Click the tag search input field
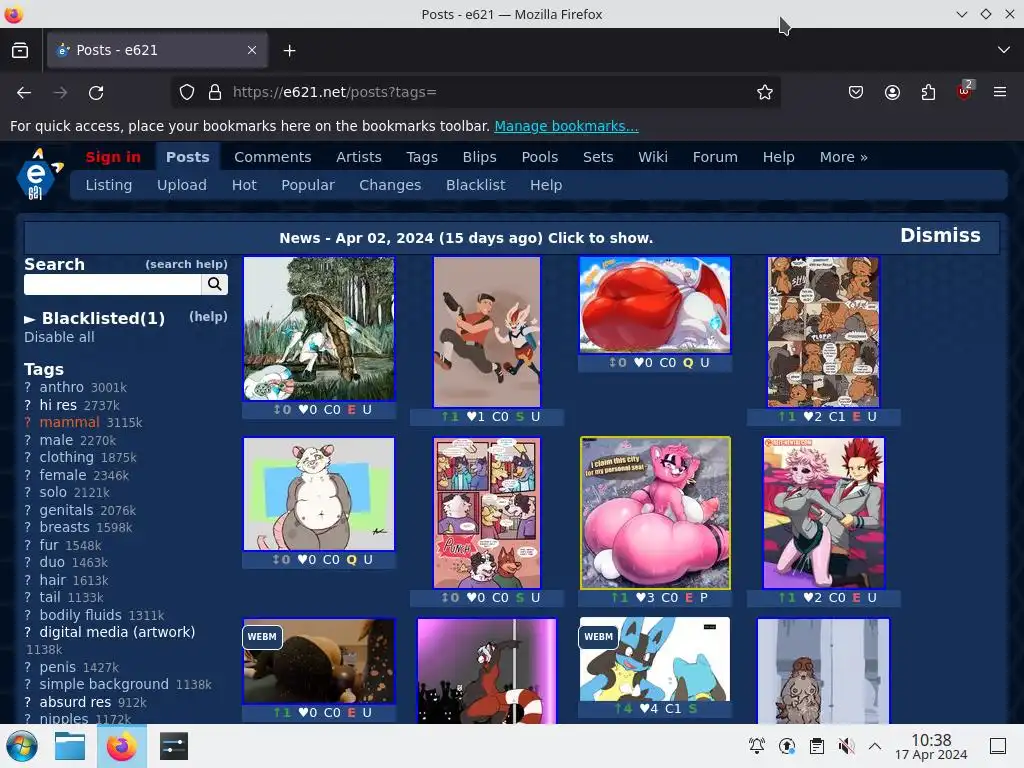Viewport: 1024px width, 768px height. point(112,284)
